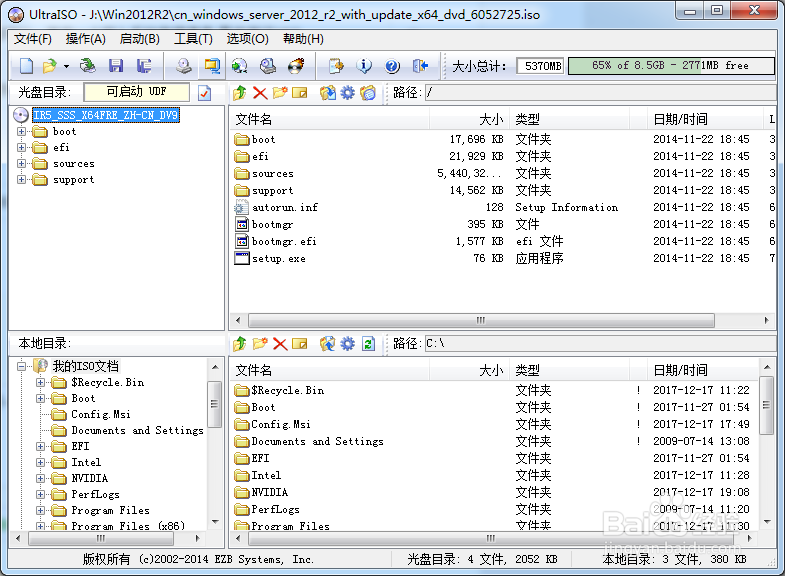The image size is (785, 576).
Task: Click the Register note toolbar icon
Action: 336,66
